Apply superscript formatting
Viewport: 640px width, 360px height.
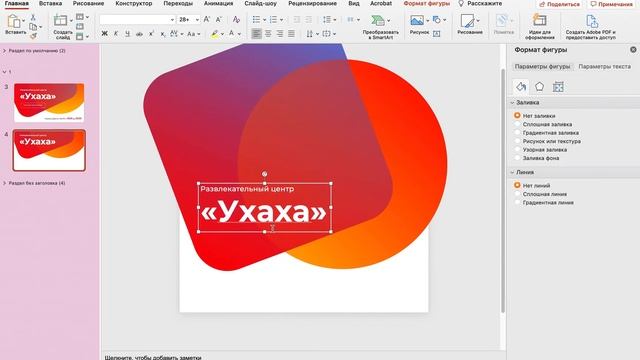(x=151, y=33)
